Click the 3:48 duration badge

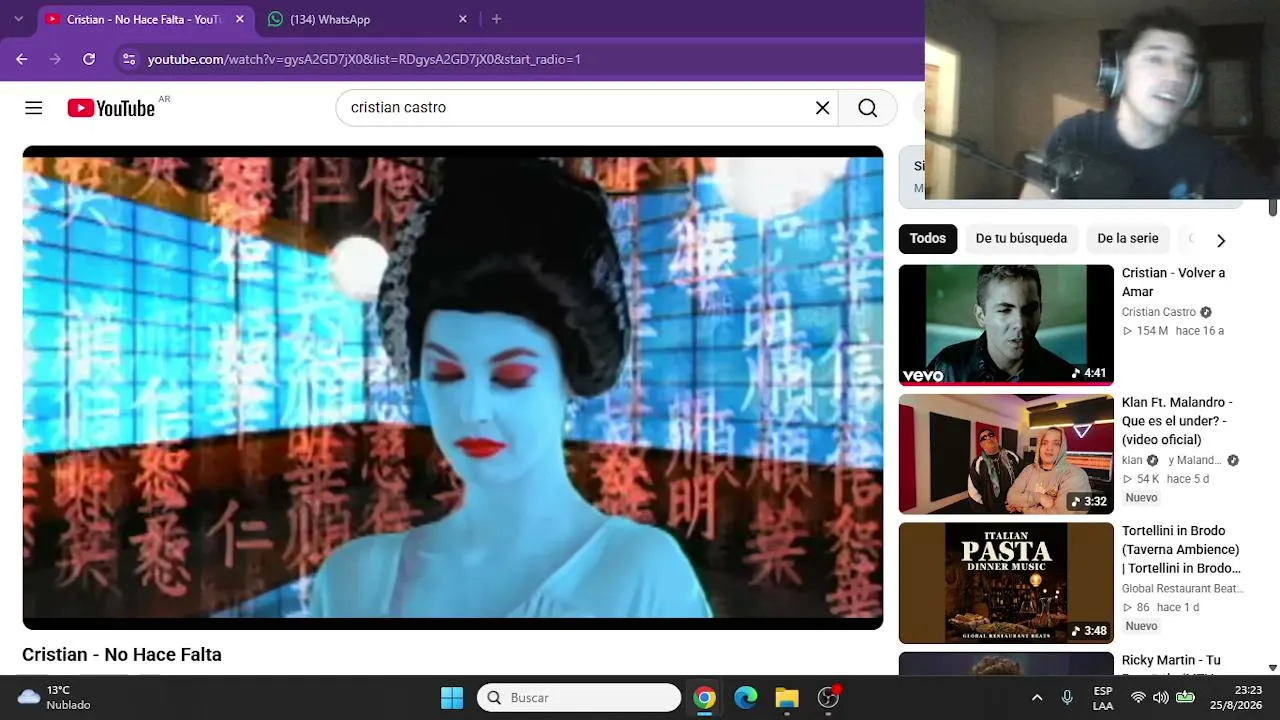click(1088, 631)
